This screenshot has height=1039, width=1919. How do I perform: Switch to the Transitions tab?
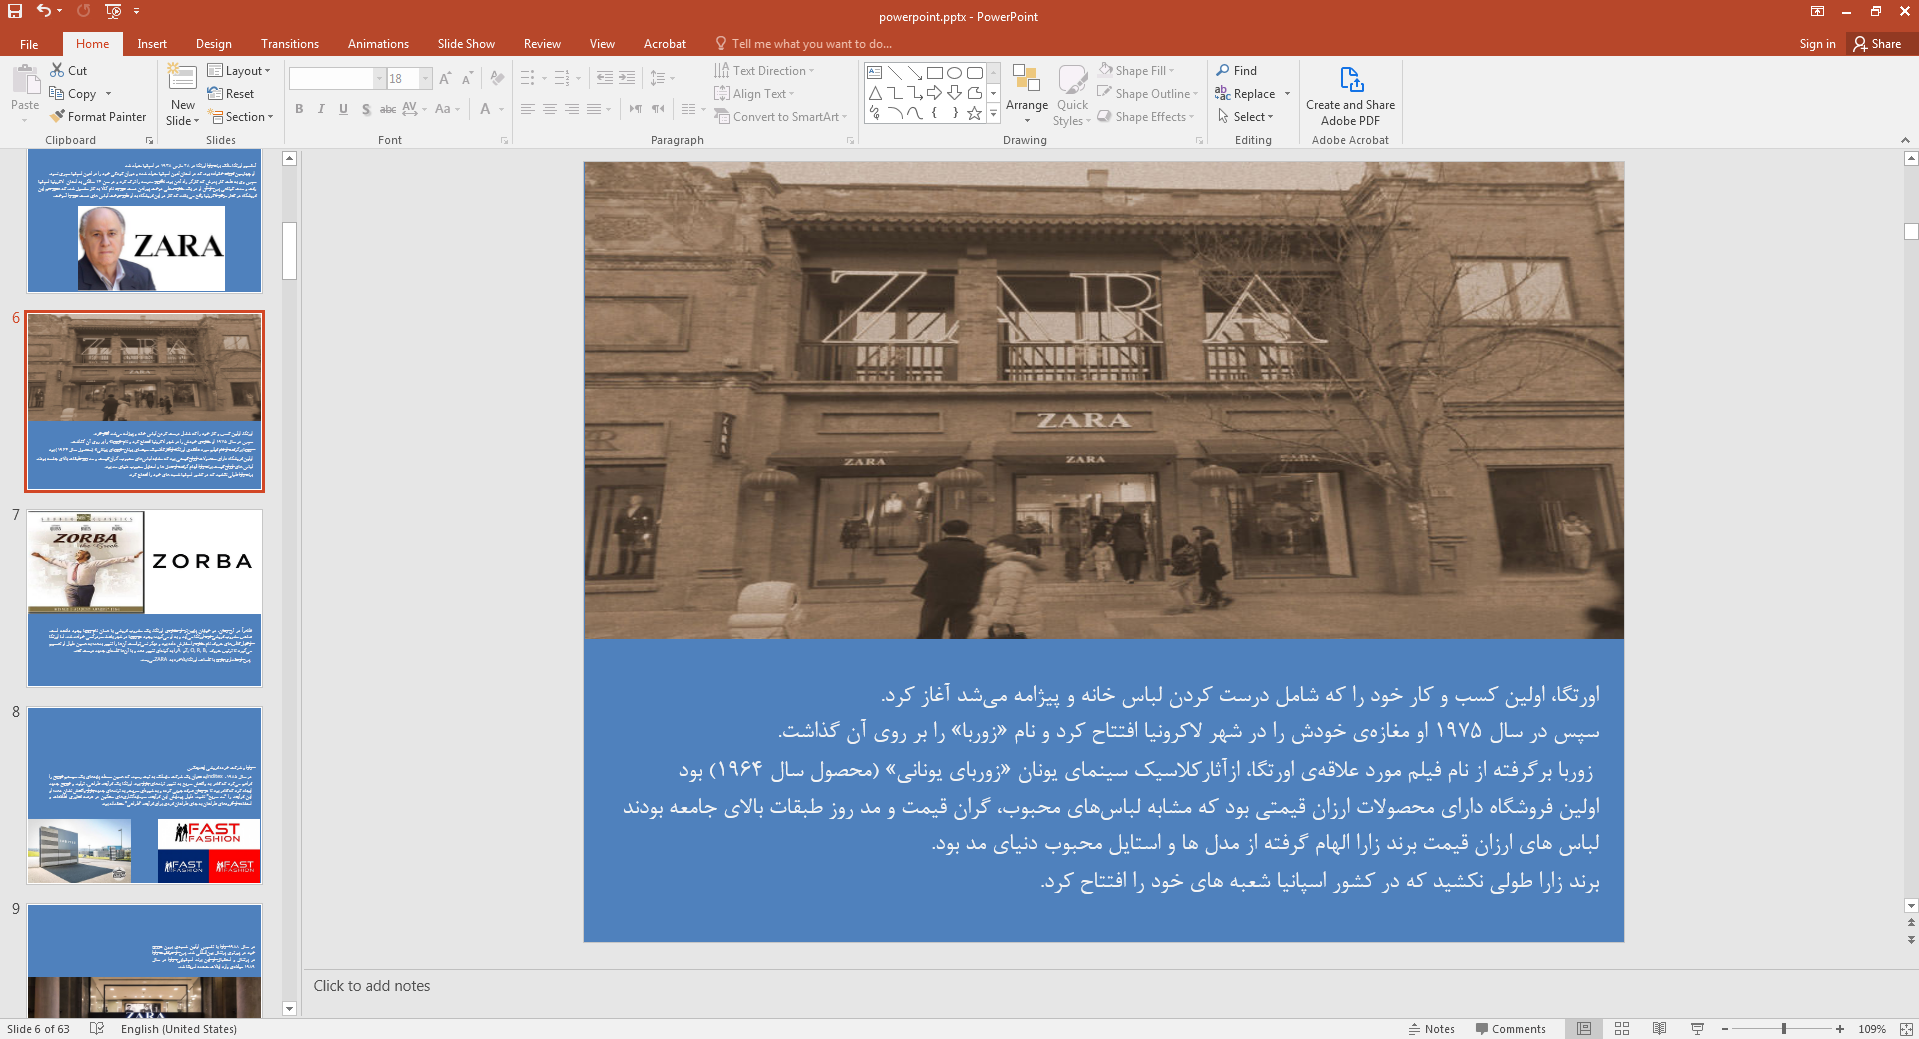(290, 44)
